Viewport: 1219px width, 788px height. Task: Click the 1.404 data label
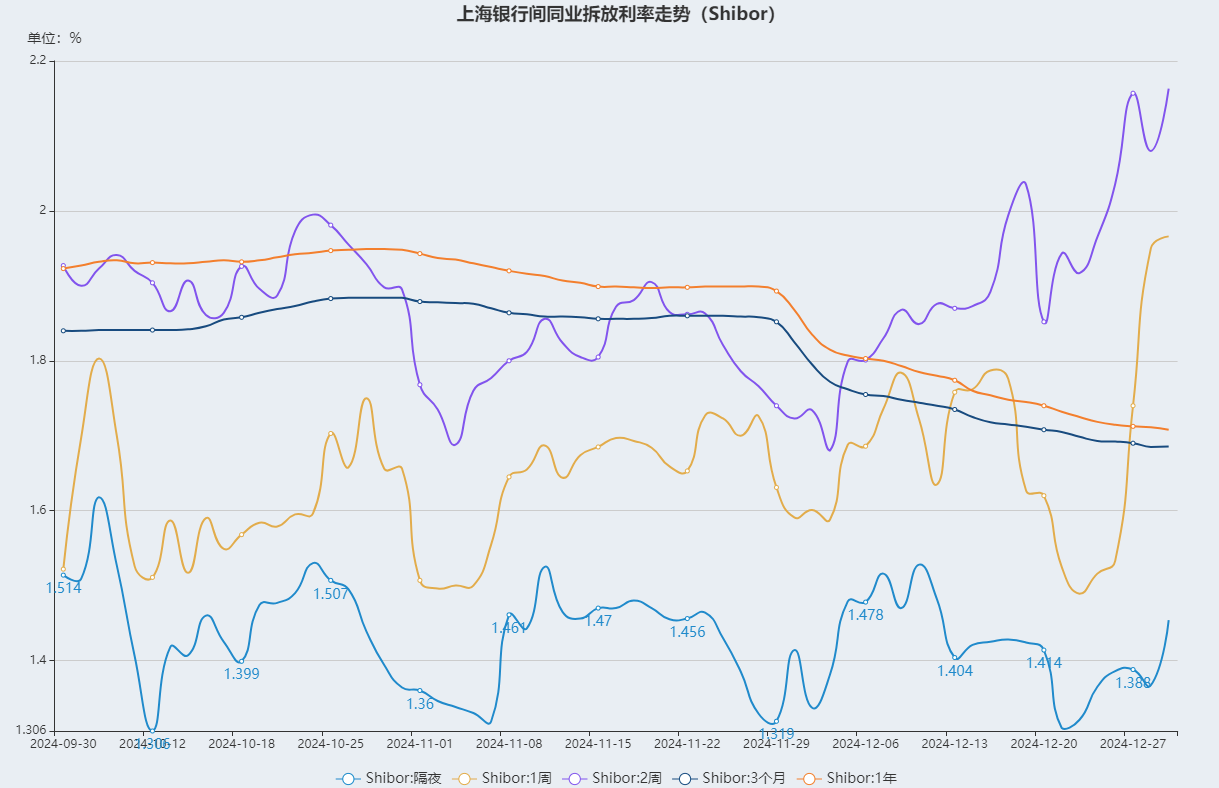(x=955, y=671)
